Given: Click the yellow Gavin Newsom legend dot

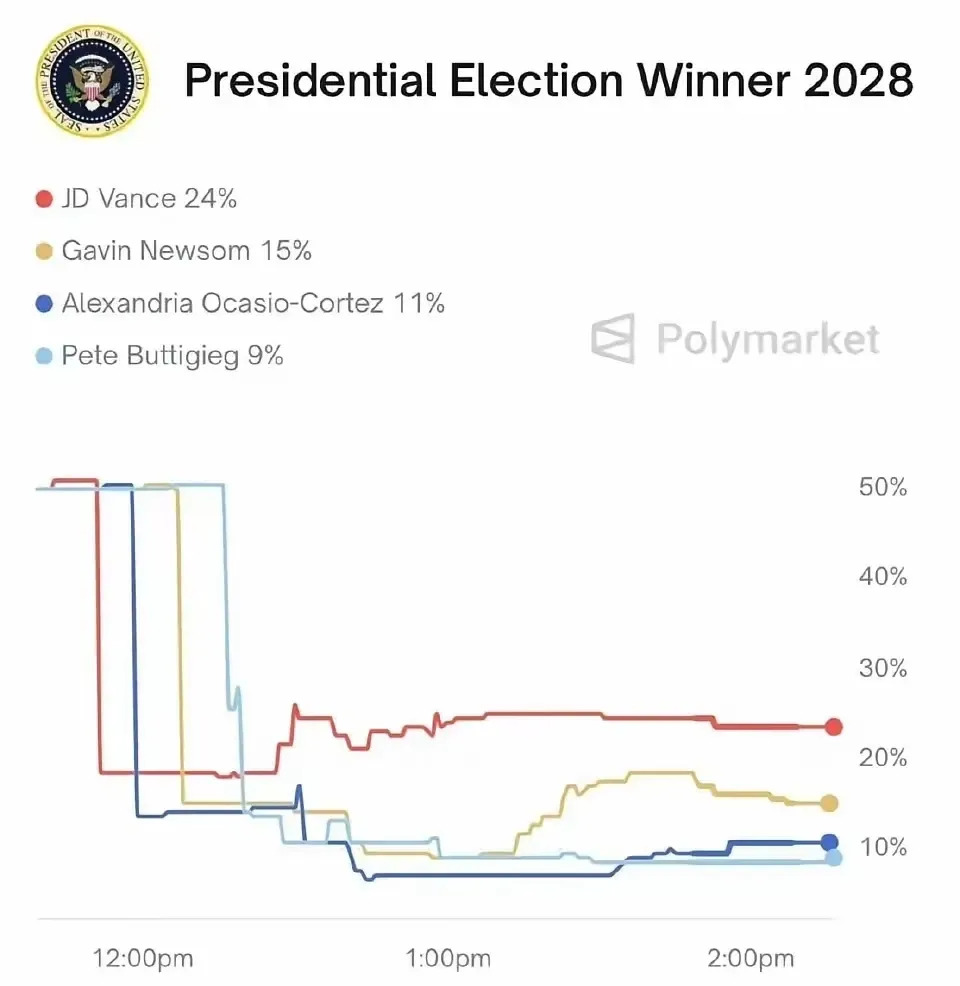Looking at the screenshot, I should (43, 250).
